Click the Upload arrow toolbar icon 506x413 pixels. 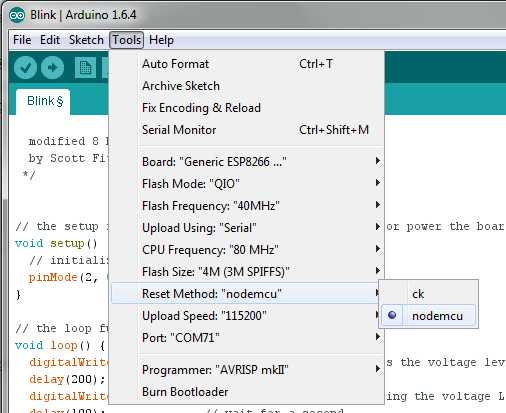(52, 68)
